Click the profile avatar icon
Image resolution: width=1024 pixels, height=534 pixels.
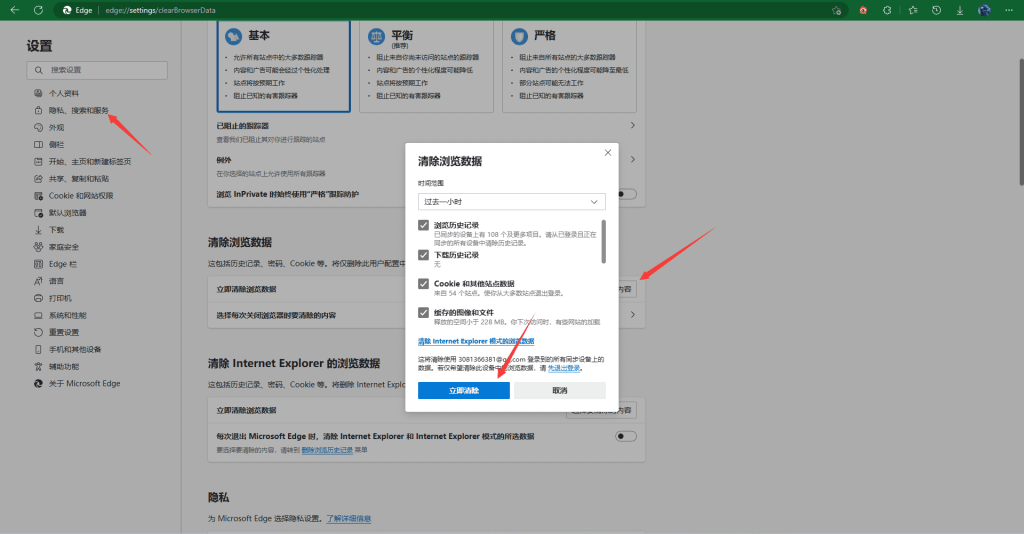[x=984, y=10]
